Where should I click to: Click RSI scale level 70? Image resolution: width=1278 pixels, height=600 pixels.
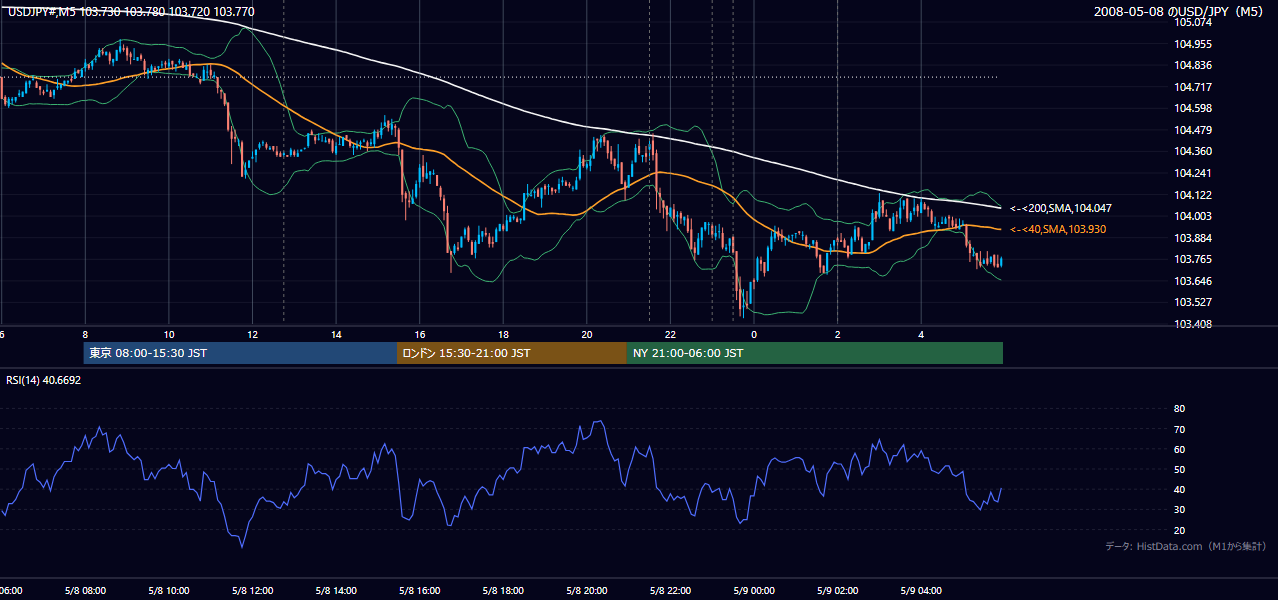tap(1179, 429)
